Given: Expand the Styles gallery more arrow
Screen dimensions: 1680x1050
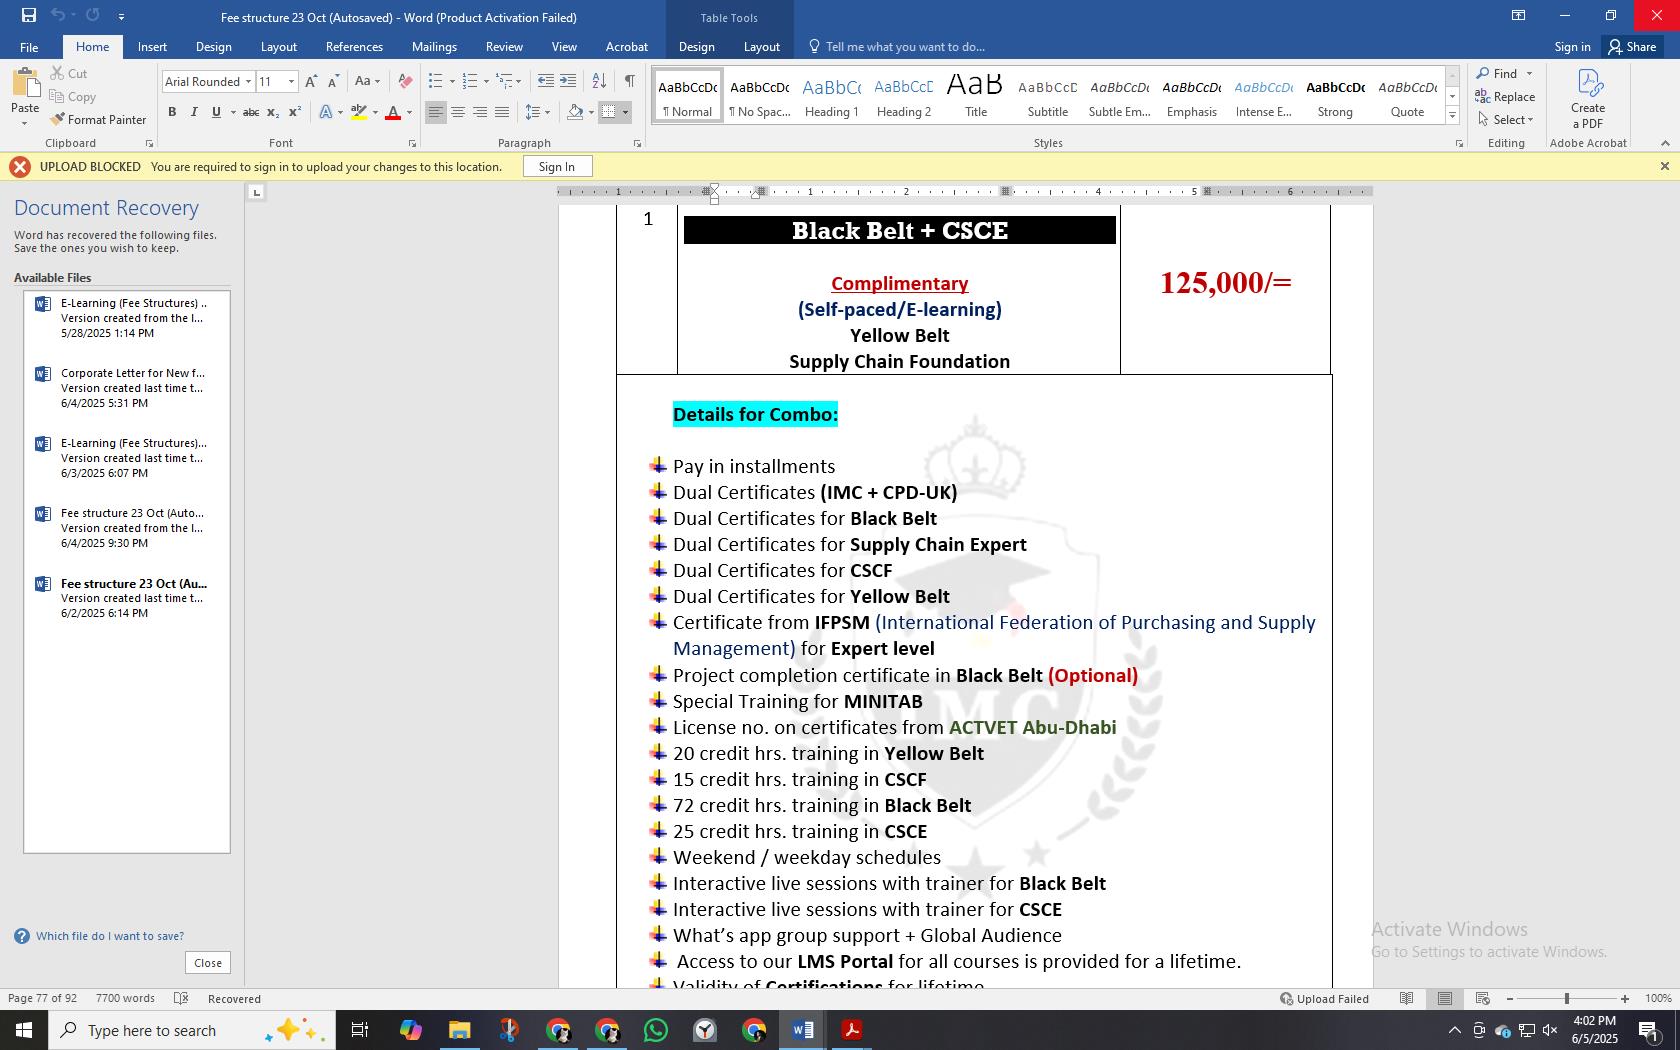Looking at the screenshot, I should (1452, 117).
